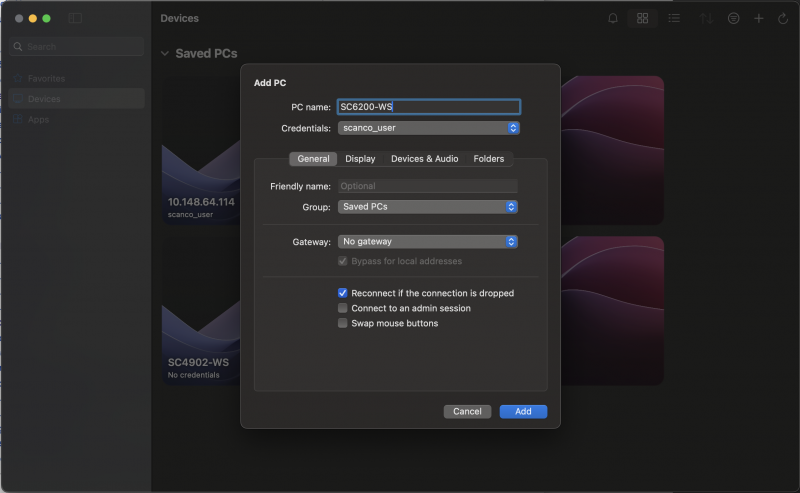Viewport: 800px width, 493px height.
Task: Select the SC4902-WS PC thumbnail
Action: [x=201, y=310]
